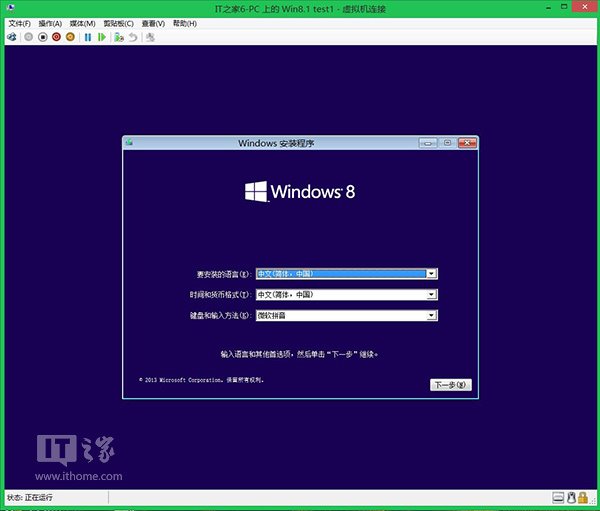Open the 操作(A) menu

pos(50,23)
